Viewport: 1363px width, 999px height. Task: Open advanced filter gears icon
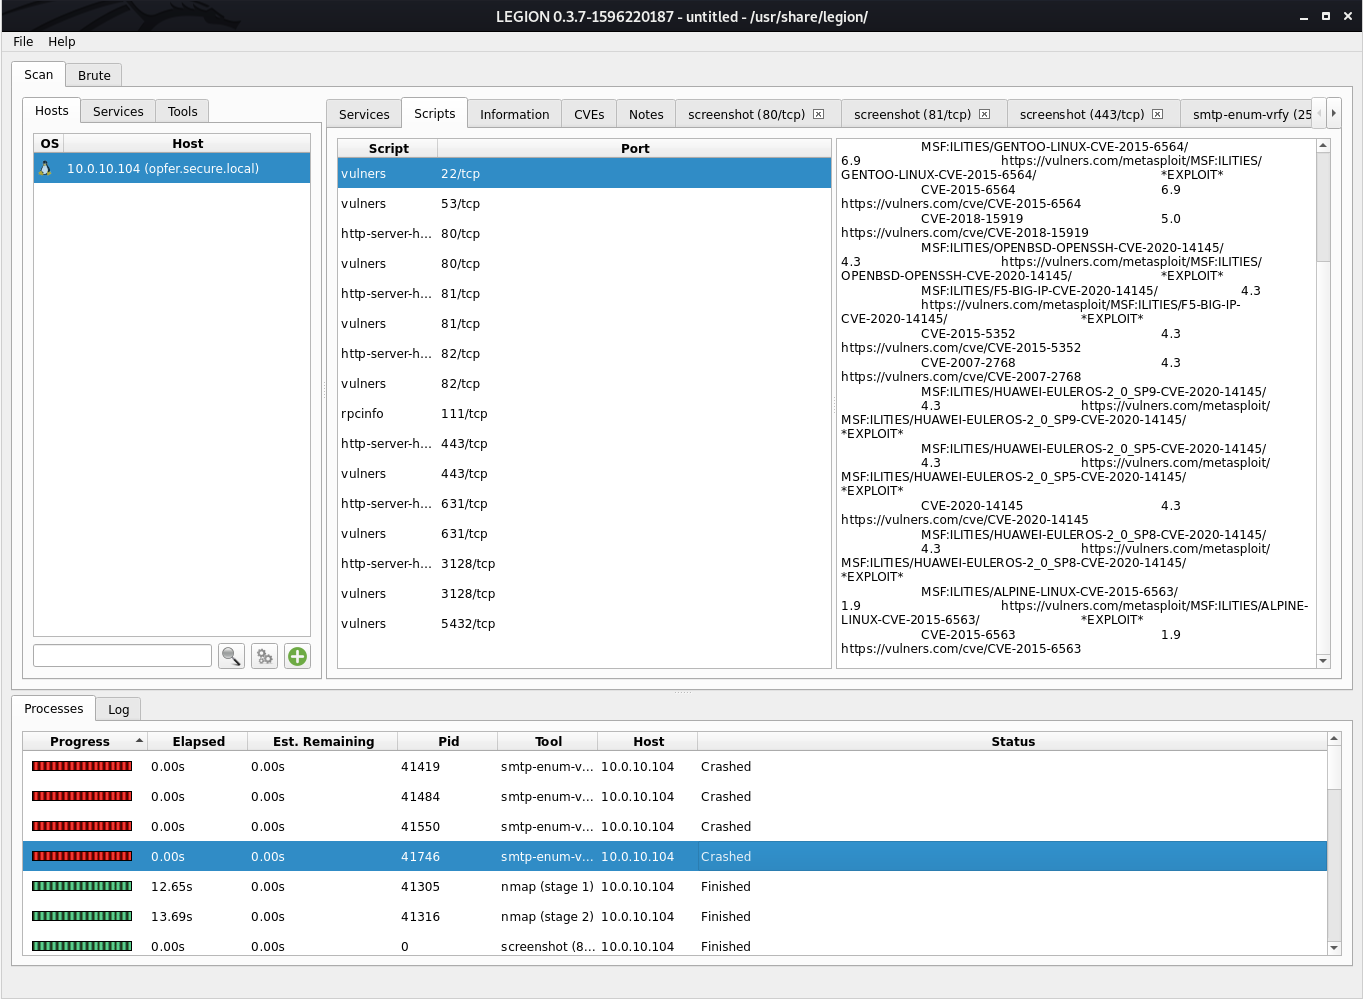(264, 656)
